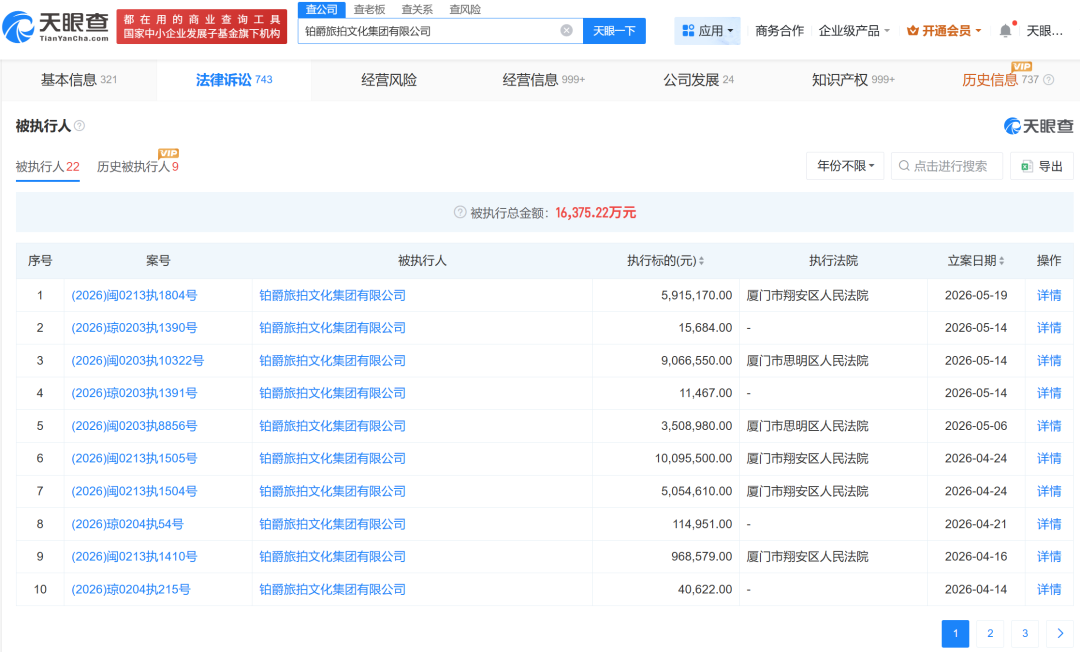1080x652 pixels.
Task: Switch to 历史被执行人 9 sub-tab
Action: coord(138,167)
